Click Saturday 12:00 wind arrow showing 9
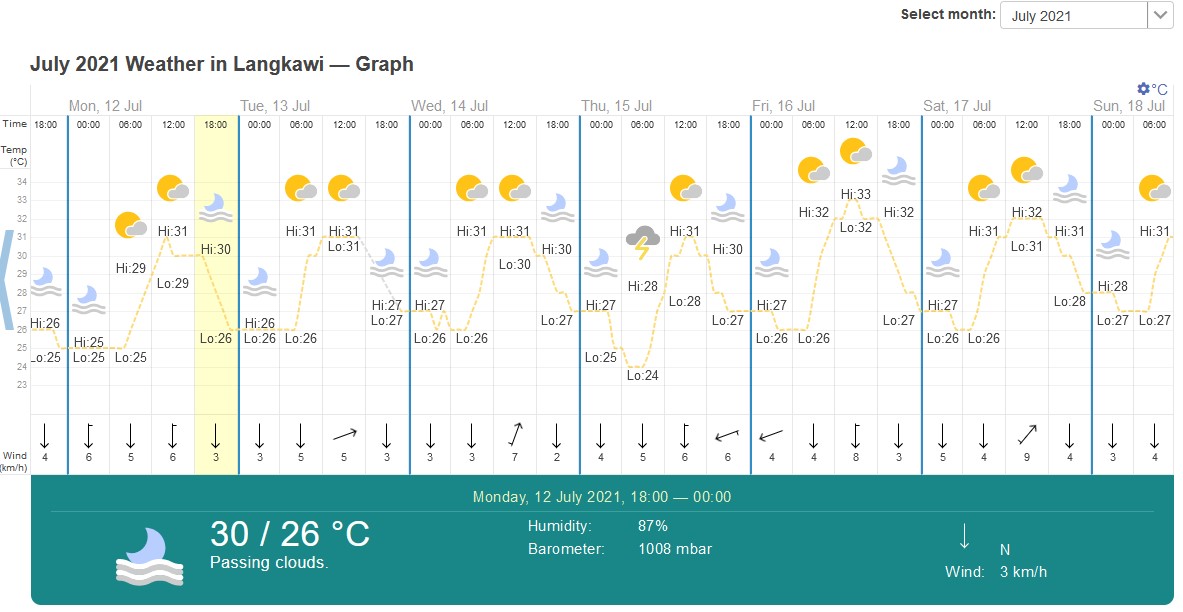The image size is (1183, 612). pos(1027,434)
